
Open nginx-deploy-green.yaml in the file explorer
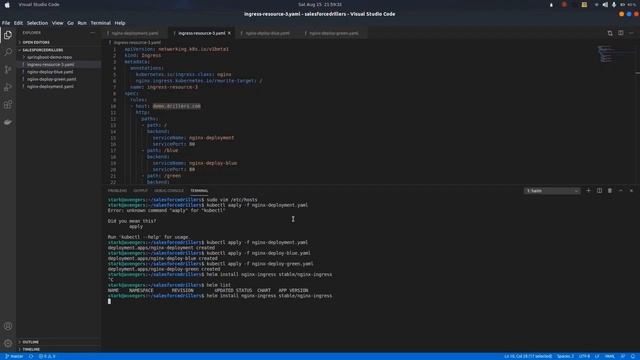click(x=51, y=79)
